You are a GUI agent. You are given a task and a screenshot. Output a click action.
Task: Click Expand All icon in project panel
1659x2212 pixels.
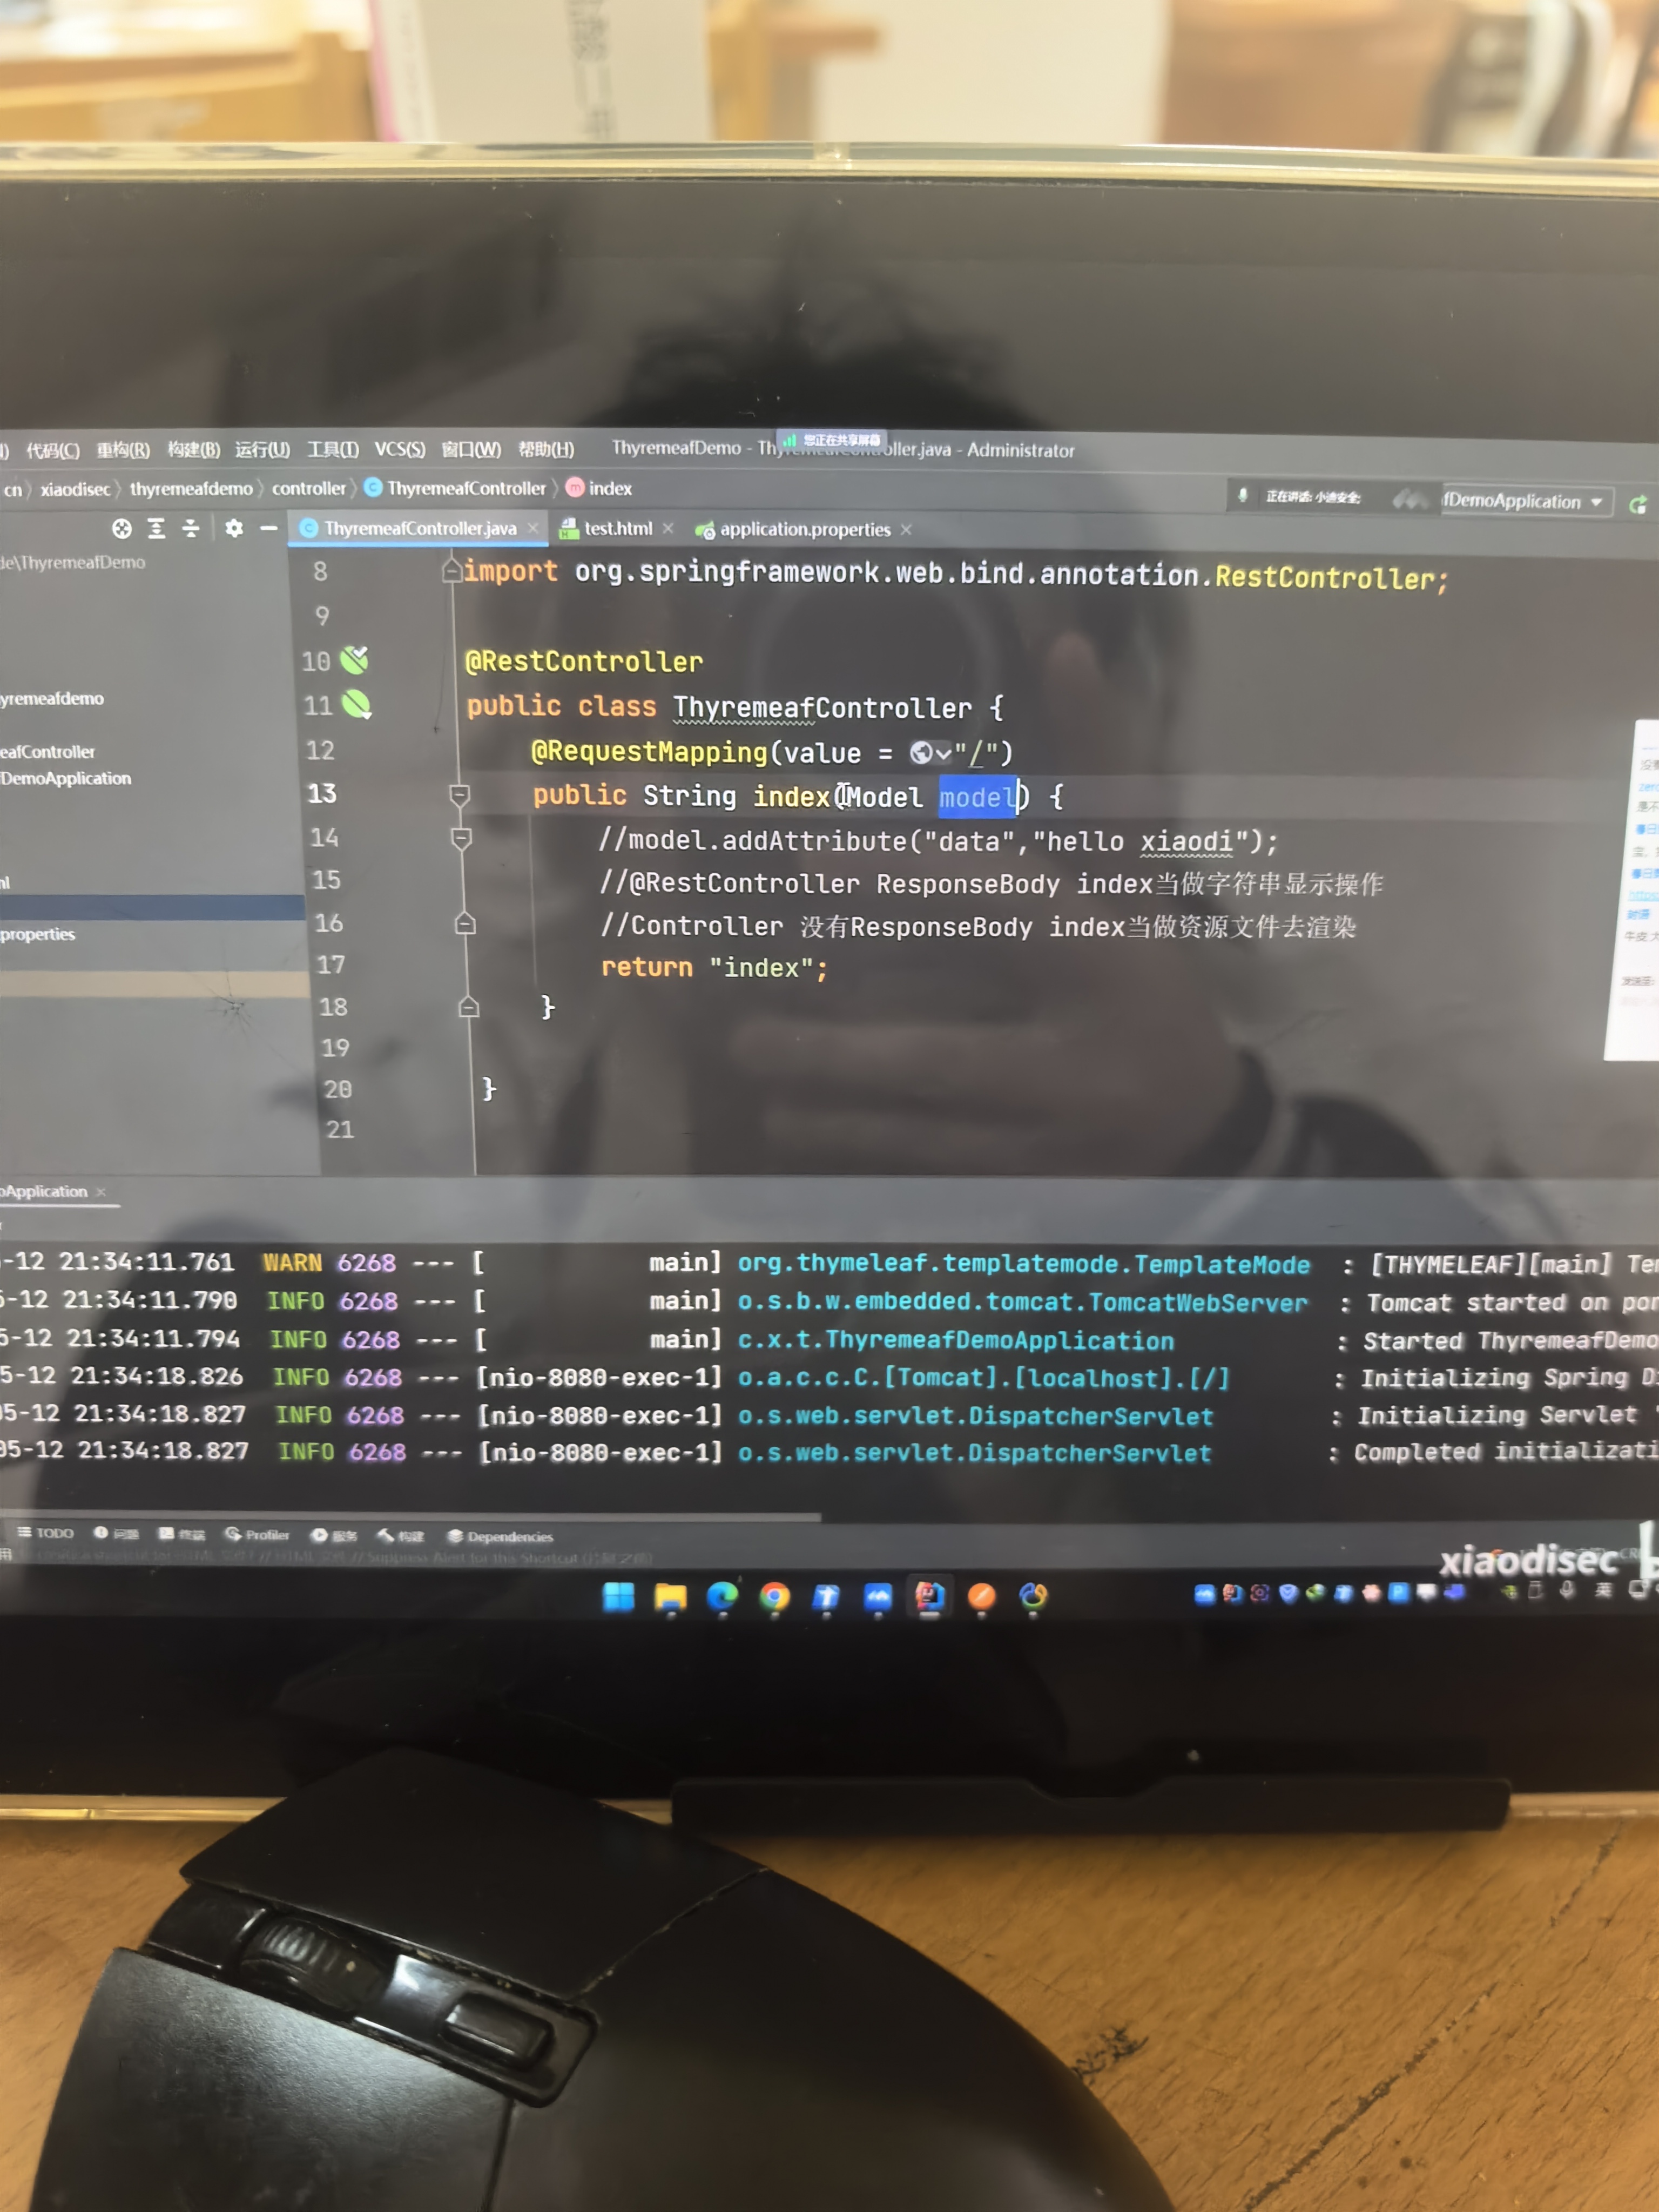(x=157, y=528)
